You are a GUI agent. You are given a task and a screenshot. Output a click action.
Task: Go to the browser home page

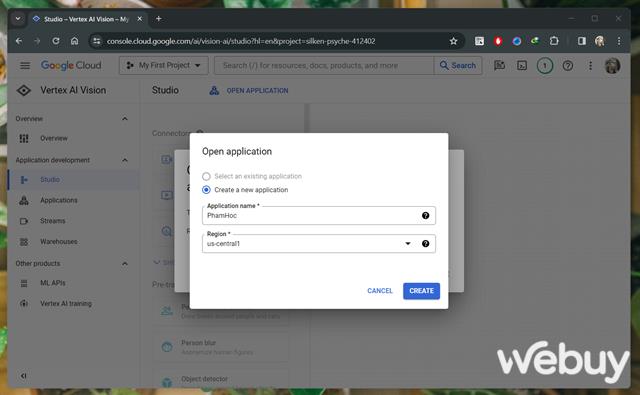point(74,41)
